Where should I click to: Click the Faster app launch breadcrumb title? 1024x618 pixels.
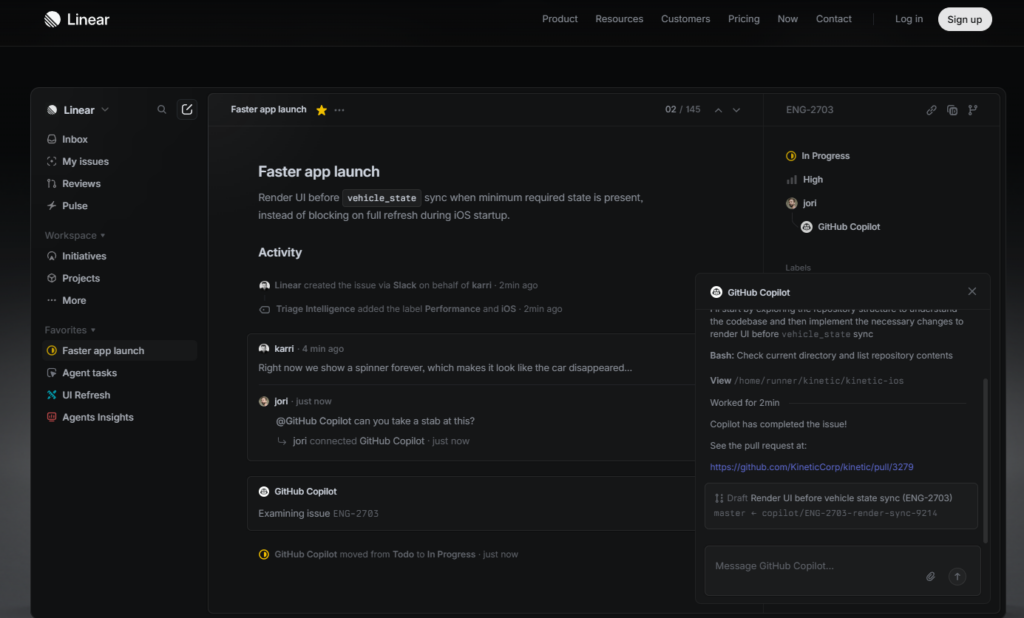(268, 110)
